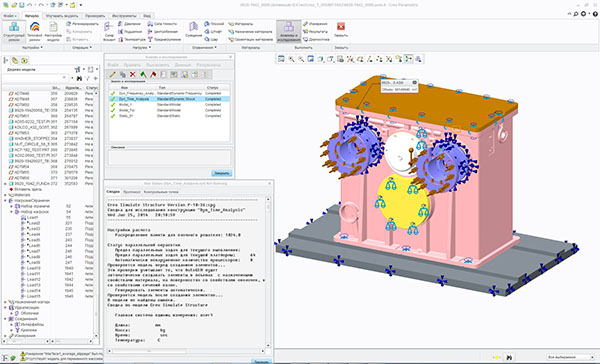600x364 pixels.
Task: Click the red flag stop run icon
Action: click(x=153, y=74)
